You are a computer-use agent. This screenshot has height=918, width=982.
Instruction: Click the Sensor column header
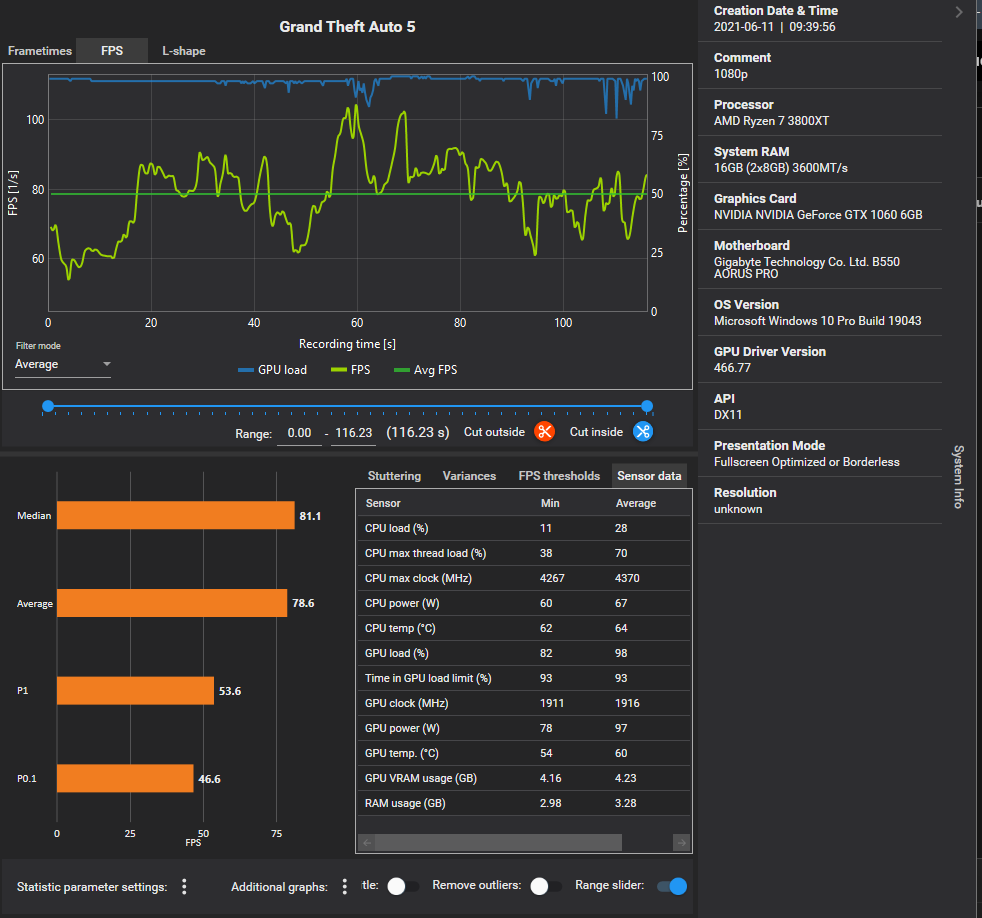pyautogui.click(x=383, y=503)
